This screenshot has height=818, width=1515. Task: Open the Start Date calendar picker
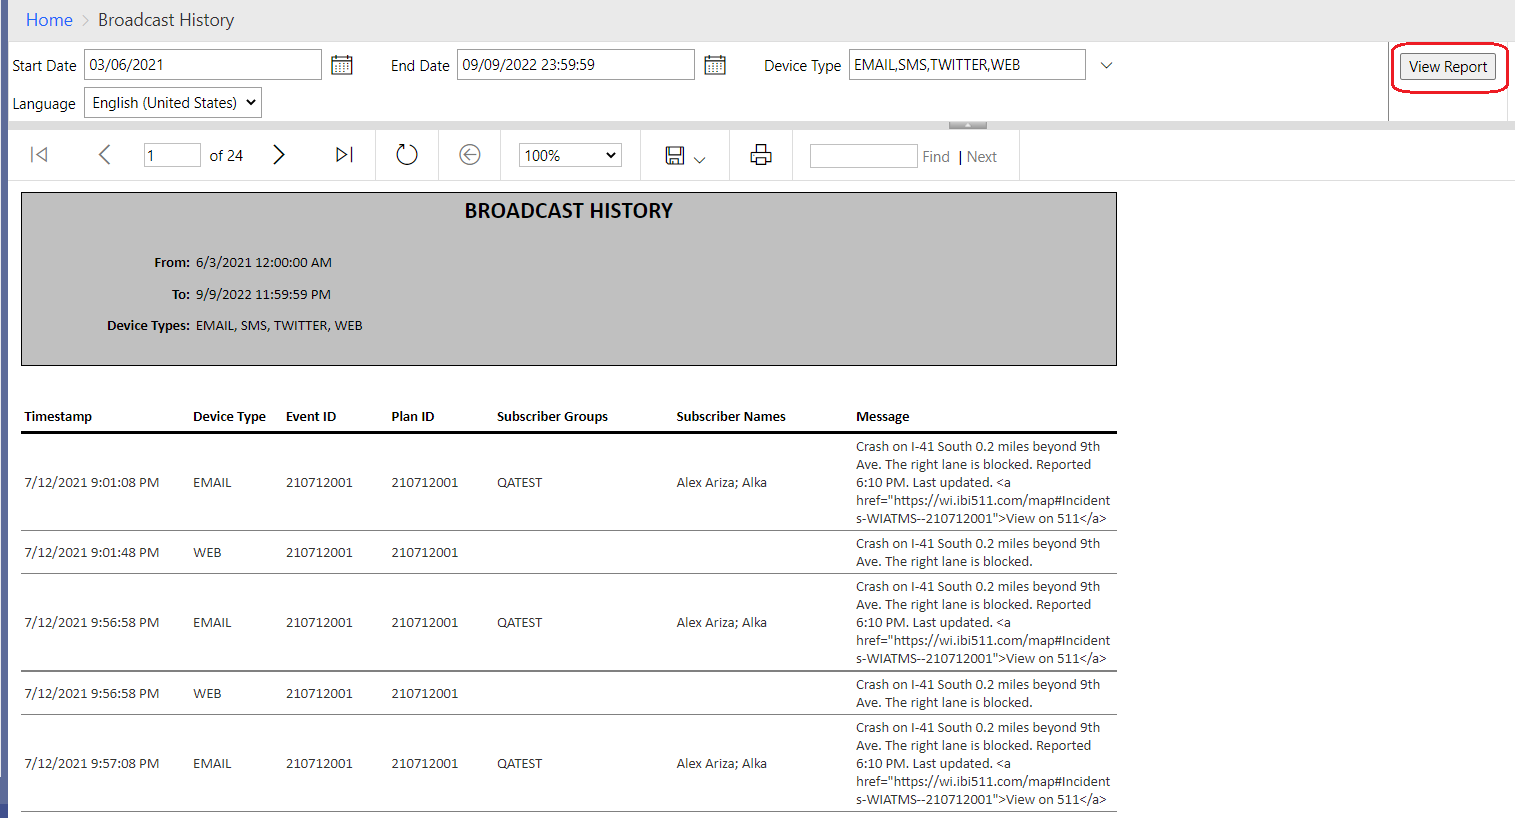[342, 65]
